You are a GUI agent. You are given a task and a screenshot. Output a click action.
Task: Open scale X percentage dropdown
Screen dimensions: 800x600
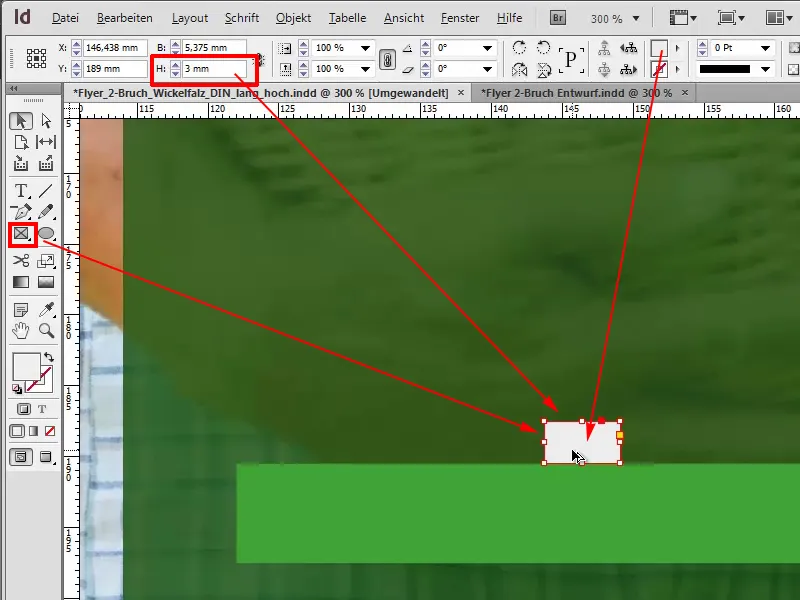point(365,48)
